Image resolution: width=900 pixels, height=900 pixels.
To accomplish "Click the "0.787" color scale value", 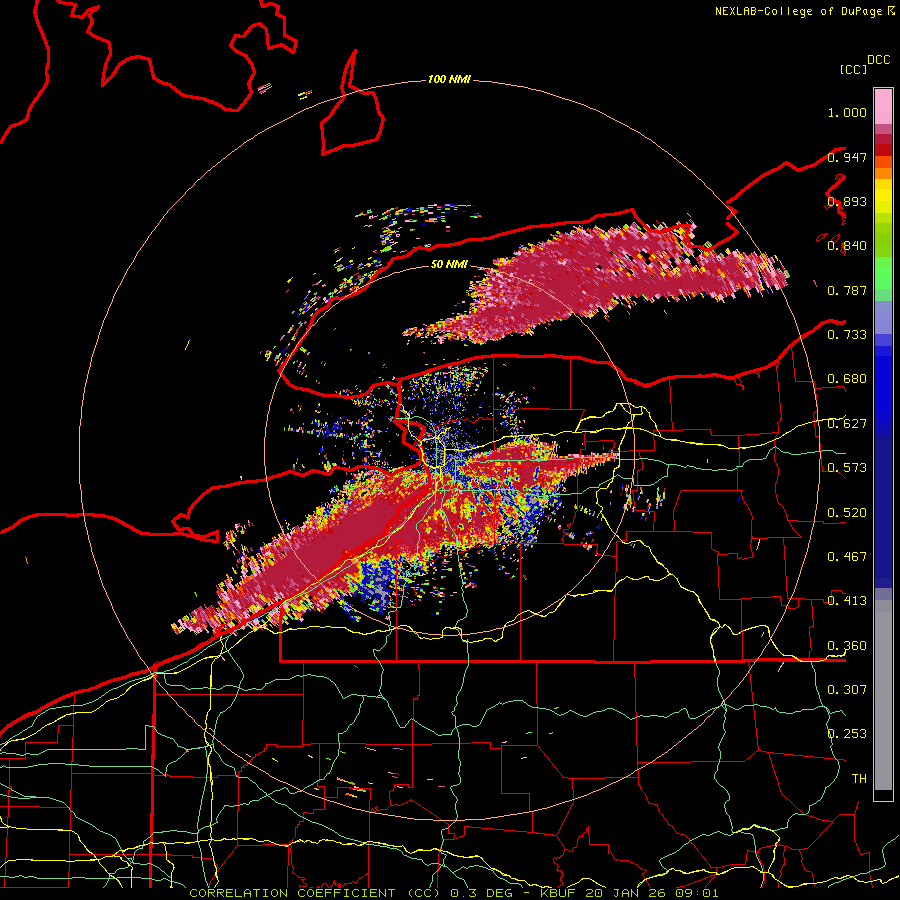I will (x=847, y=290).
